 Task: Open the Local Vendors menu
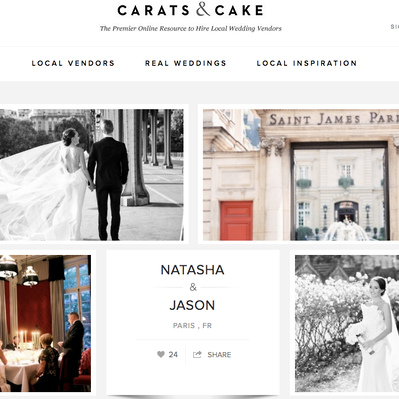click(73, 63)
